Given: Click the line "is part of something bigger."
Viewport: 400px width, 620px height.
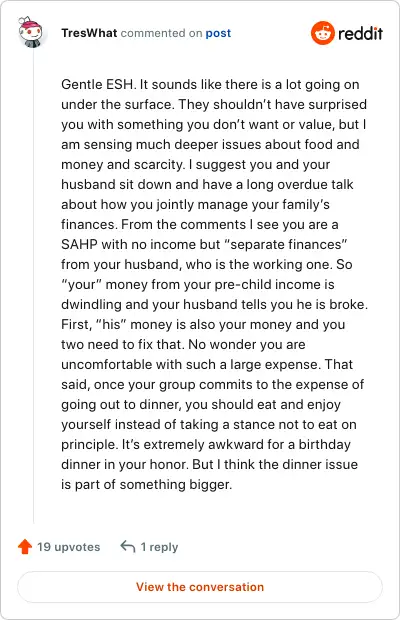Looking at the screenshot, I should [146, 484].
